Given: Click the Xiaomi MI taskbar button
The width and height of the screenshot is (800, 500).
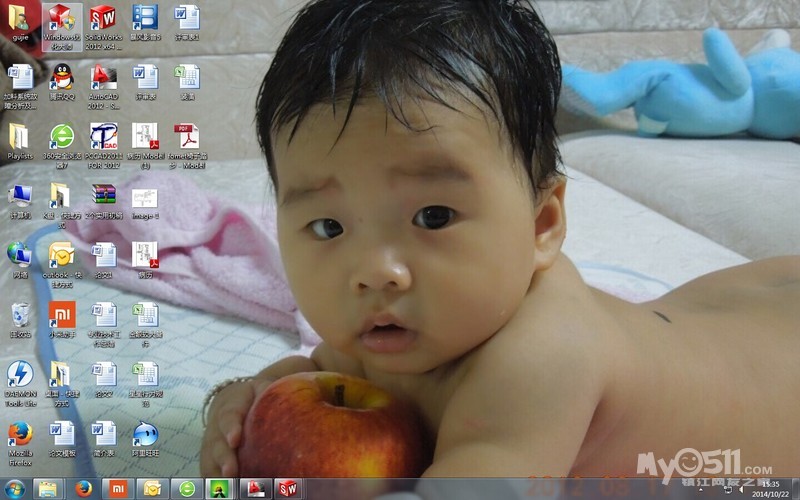Looking at the screenshot, I should 118,489.
